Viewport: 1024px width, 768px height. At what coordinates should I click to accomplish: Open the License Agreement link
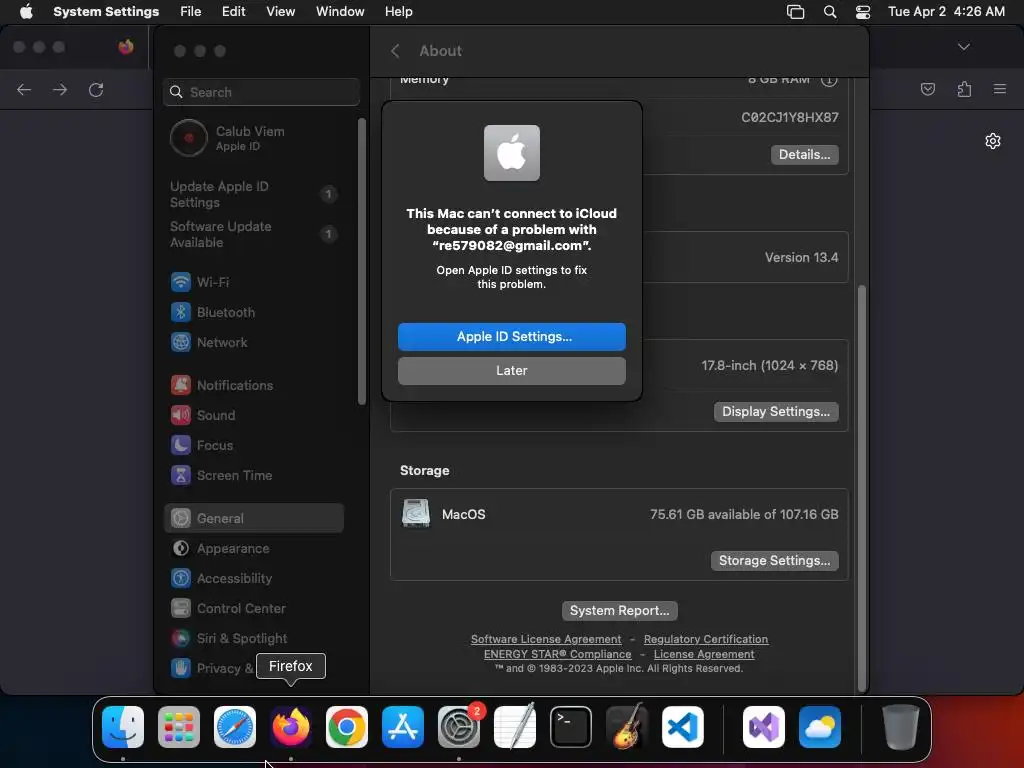(x=704, y=654)
